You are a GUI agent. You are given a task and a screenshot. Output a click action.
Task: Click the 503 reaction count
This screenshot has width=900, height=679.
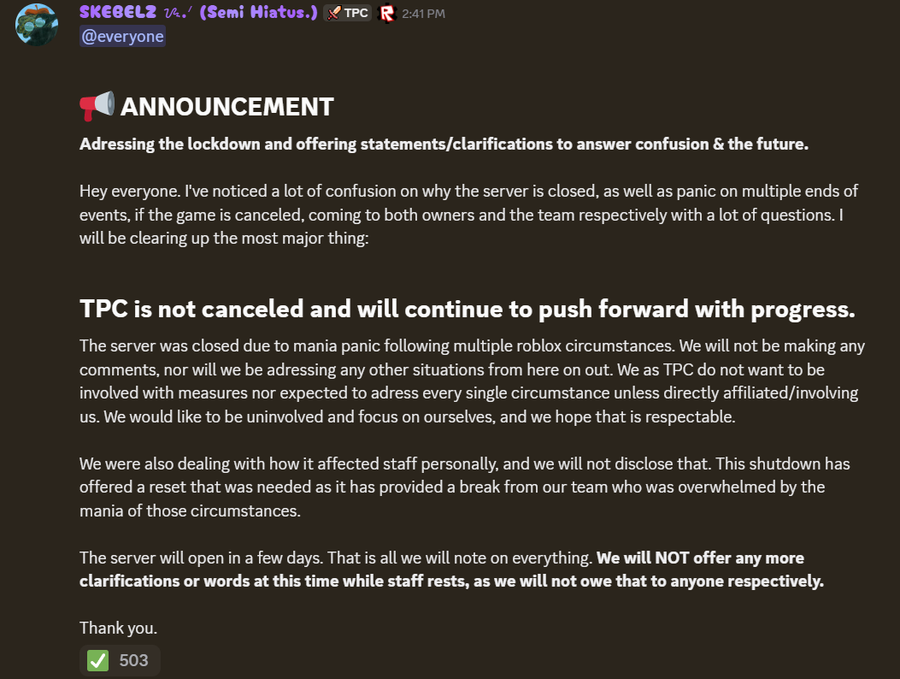133,660
